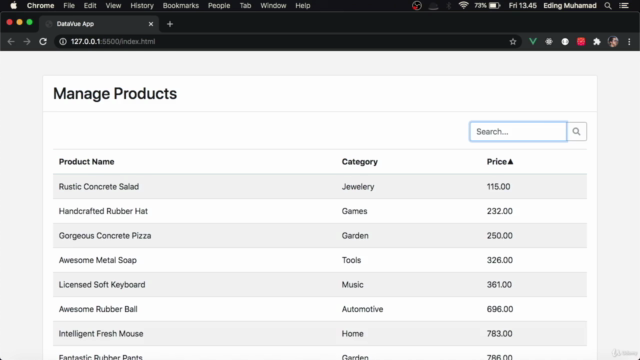Click the Manage Products heading

[115, 93]
